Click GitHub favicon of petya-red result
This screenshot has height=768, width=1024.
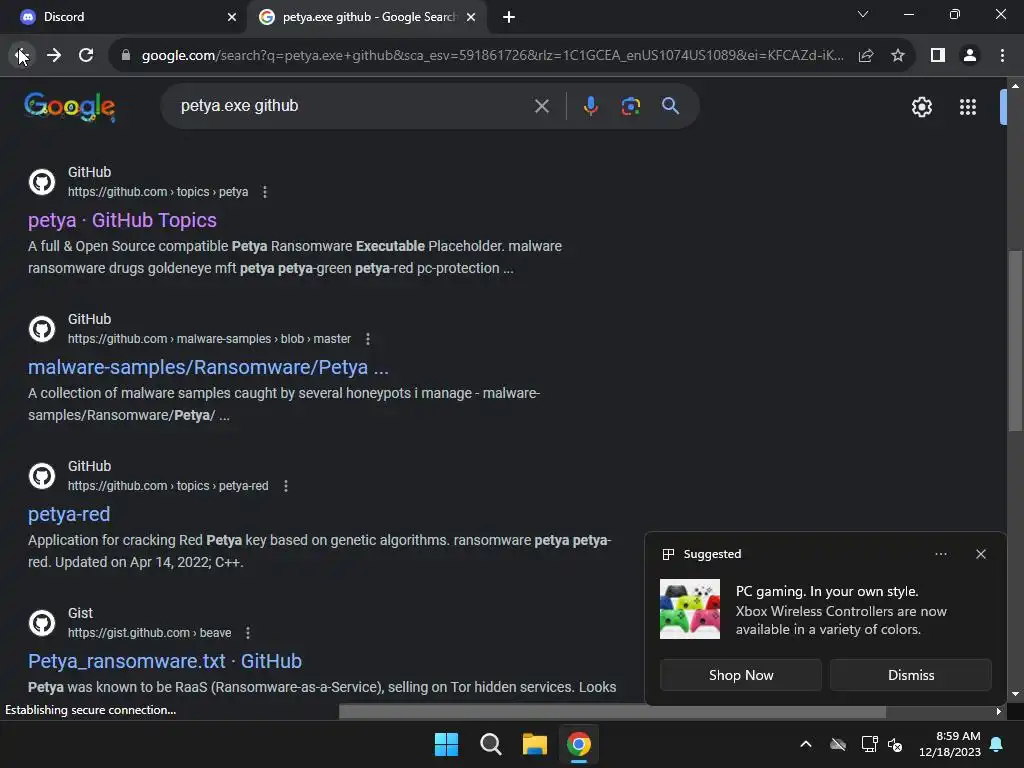pos(42,475)
